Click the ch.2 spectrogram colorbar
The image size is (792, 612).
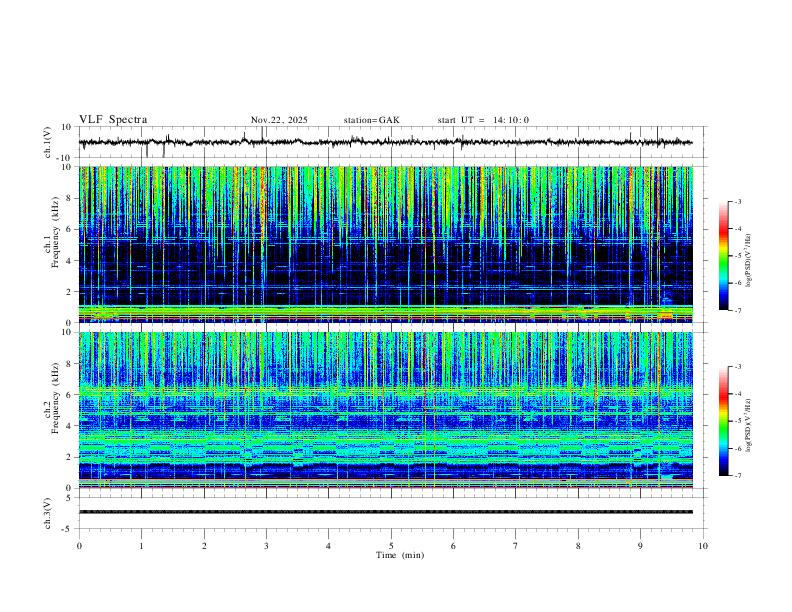(x=723, y=421)
